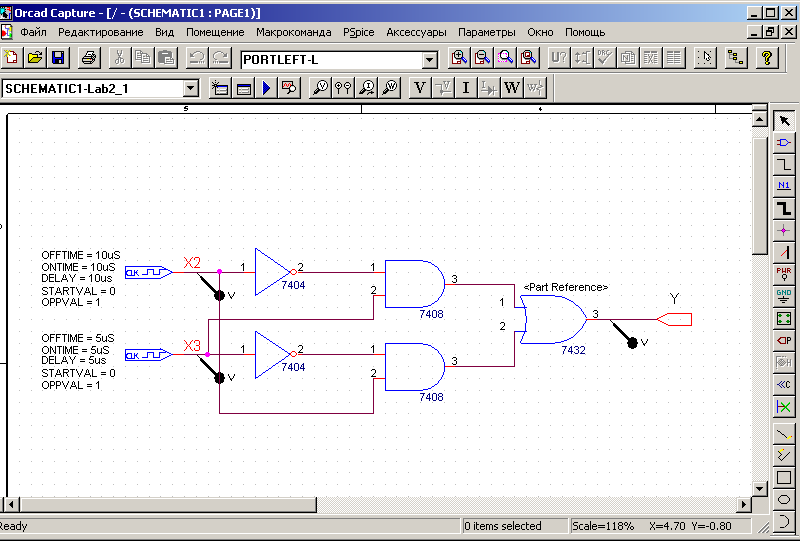The height and width of the screenshot is (541, 800).
Task: Choose the Place Off-Page Connector tool
Action: [x=784, y=384]
